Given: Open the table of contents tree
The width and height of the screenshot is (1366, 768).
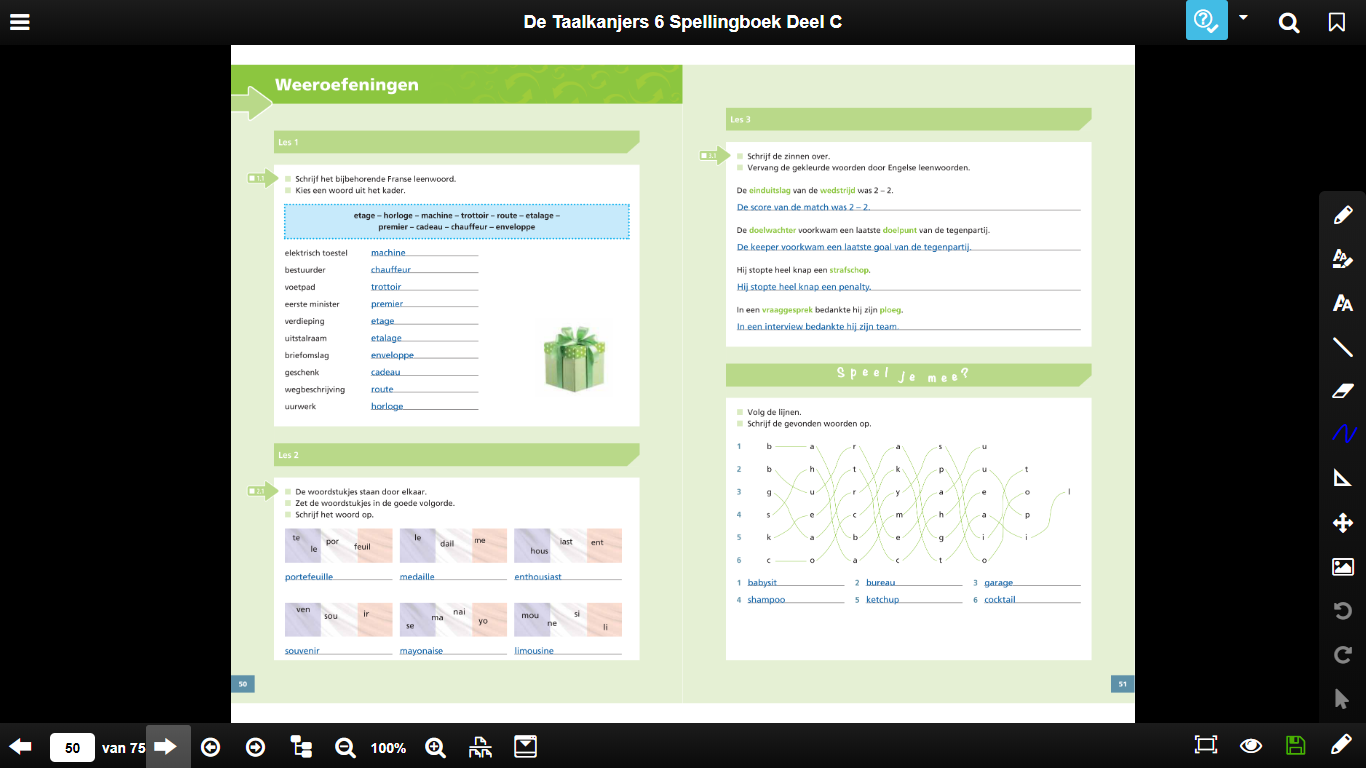Looking at the screenshot, I should point(301,747).
